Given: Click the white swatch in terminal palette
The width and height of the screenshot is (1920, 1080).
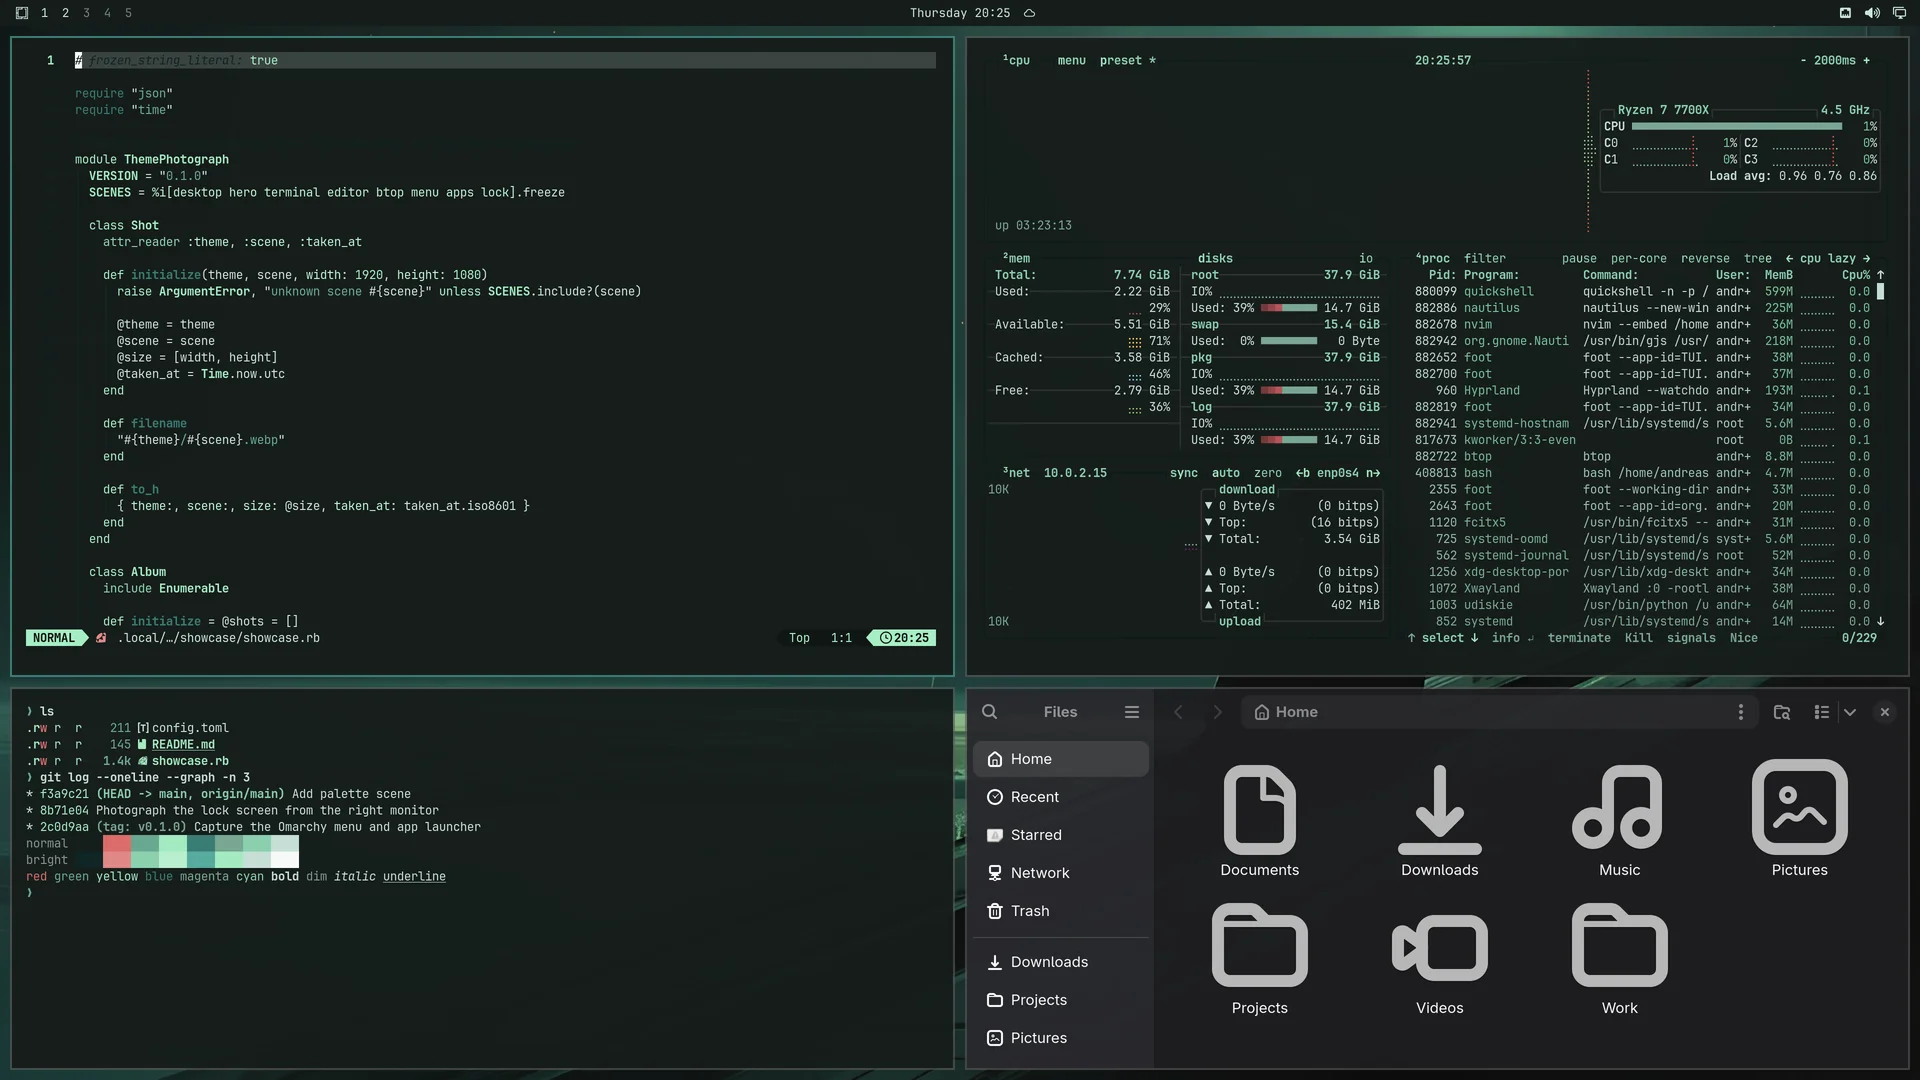Looking at the screenshot, I should tap(285, 860).
